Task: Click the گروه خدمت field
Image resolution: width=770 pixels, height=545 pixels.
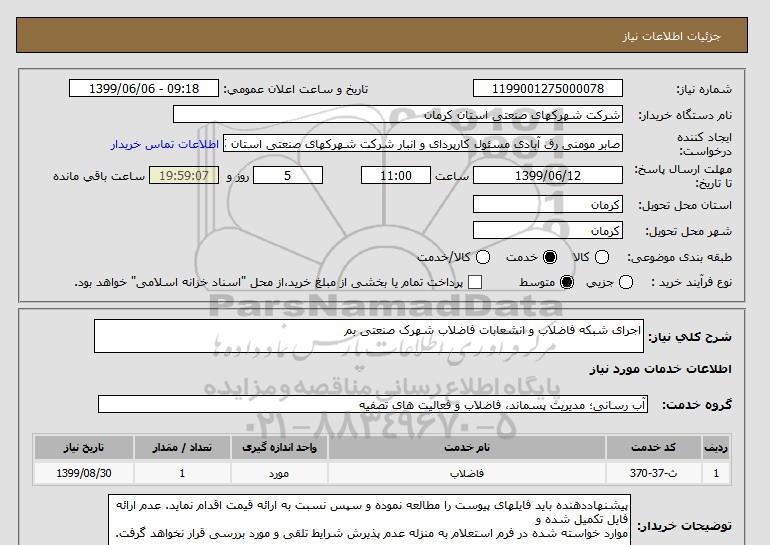Action: coord(373,405)
